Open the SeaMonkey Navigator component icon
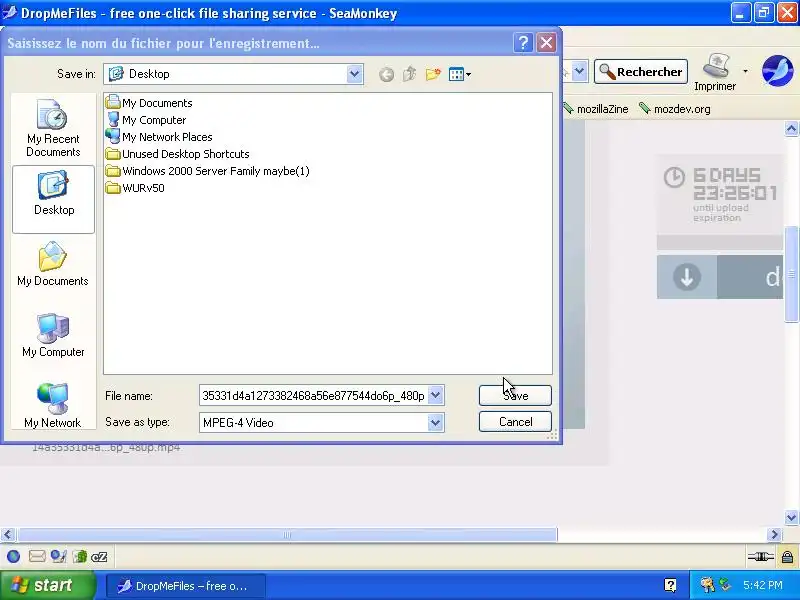 coord(14,557)
